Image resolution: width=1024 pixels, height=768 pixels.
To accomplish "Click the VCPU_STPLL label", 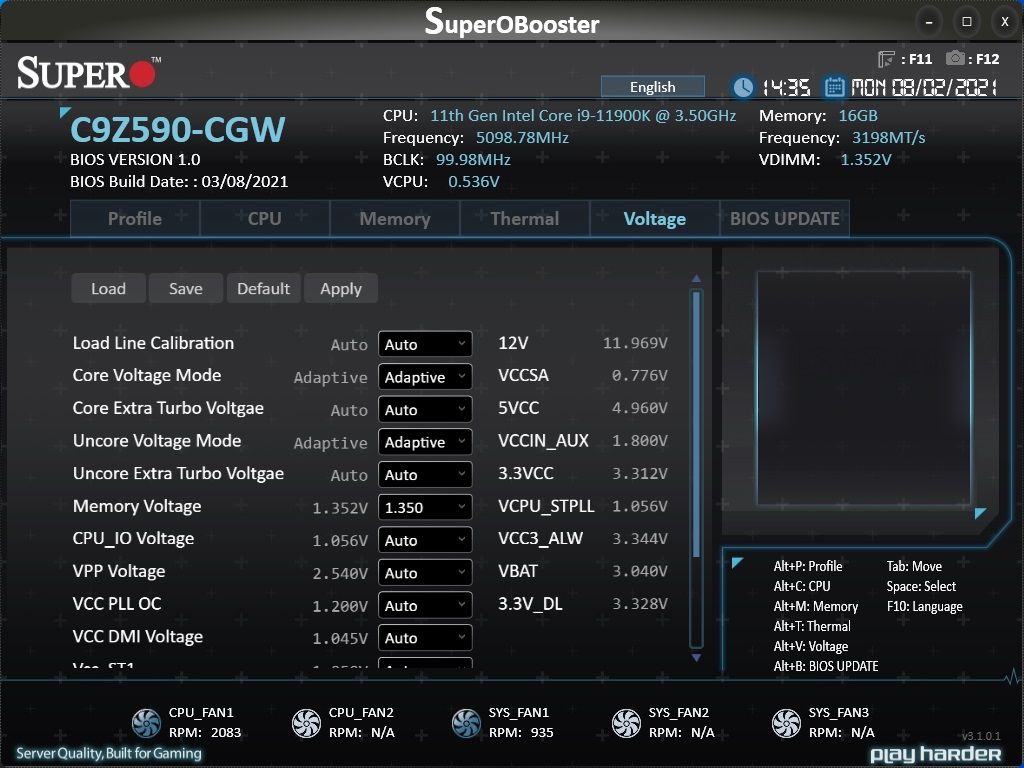I will pos(546,507).
